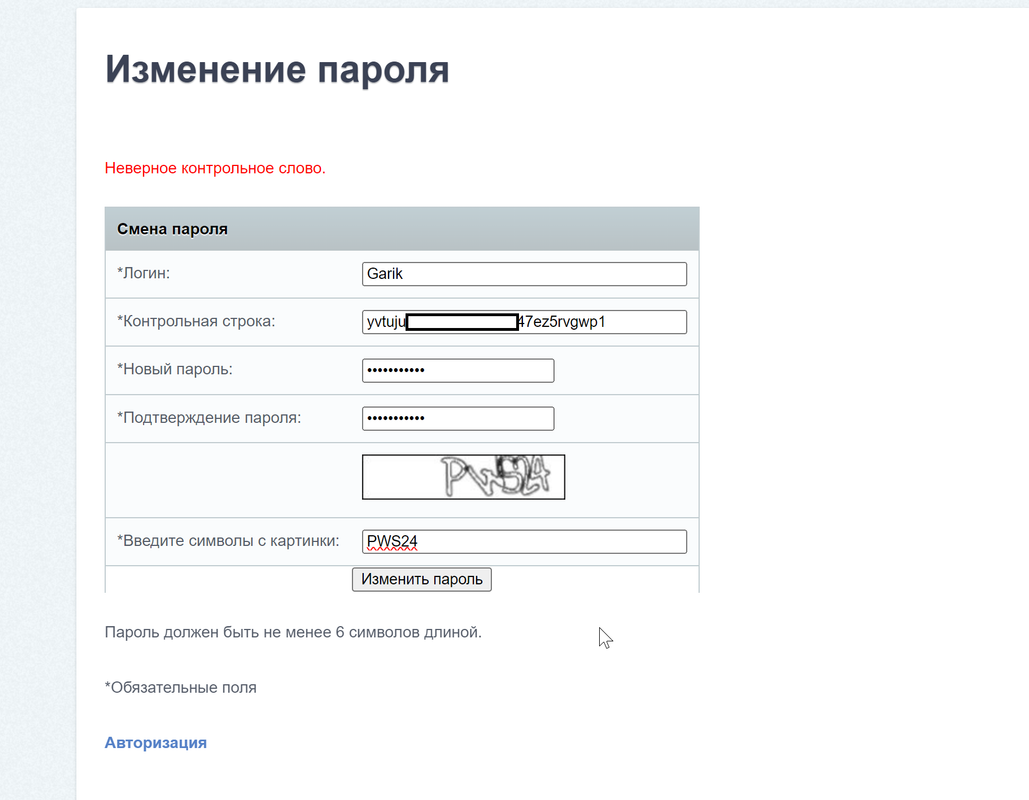This screenshot has width=1029, height=800.
Task: Click the *Контрольная строка: label
Action: (x=196, y=321)
